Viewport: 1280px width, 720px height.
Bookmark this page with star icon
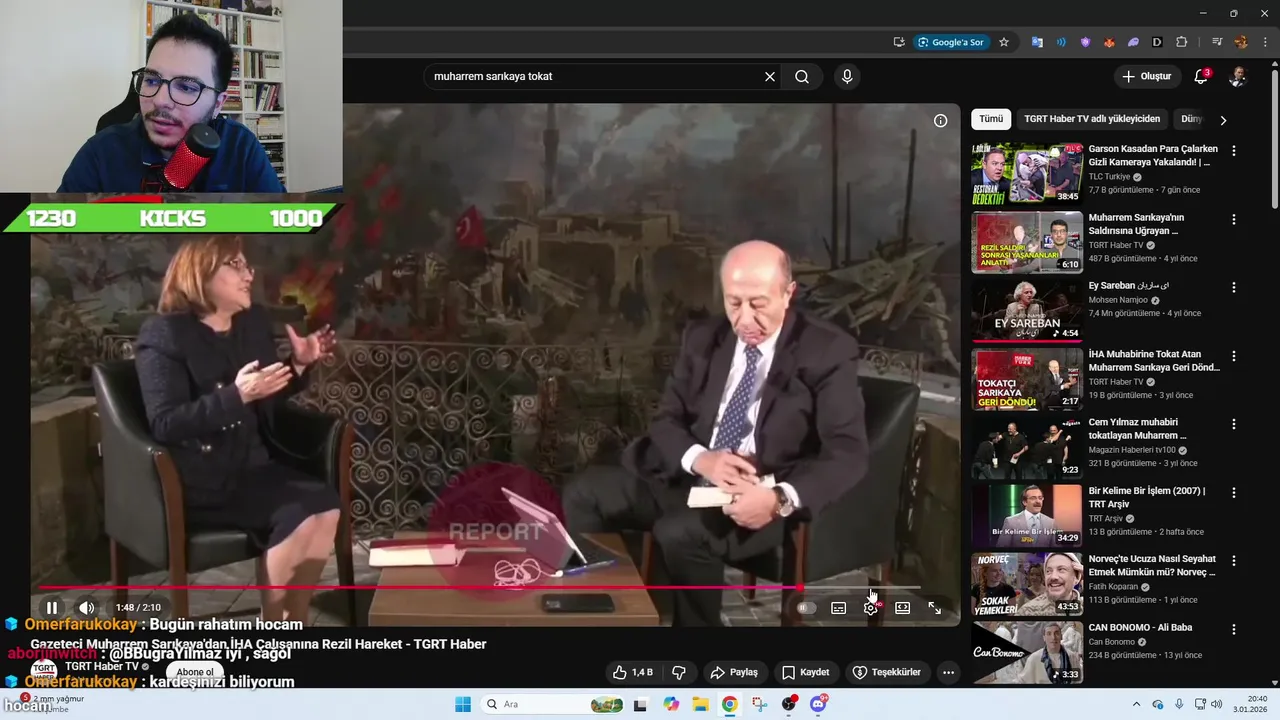pos(1004,42)
